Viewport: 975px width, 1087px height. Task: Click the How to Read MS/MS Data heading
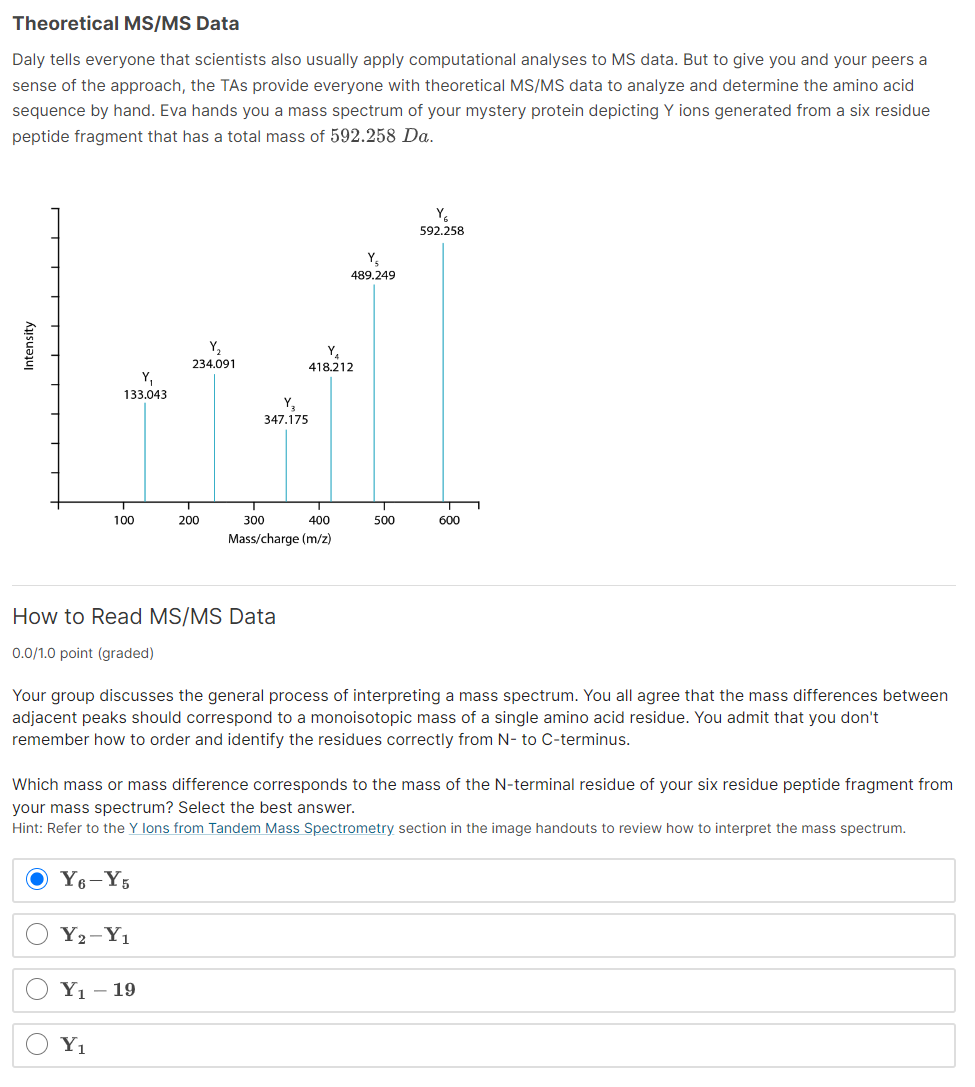click(143, 617)
